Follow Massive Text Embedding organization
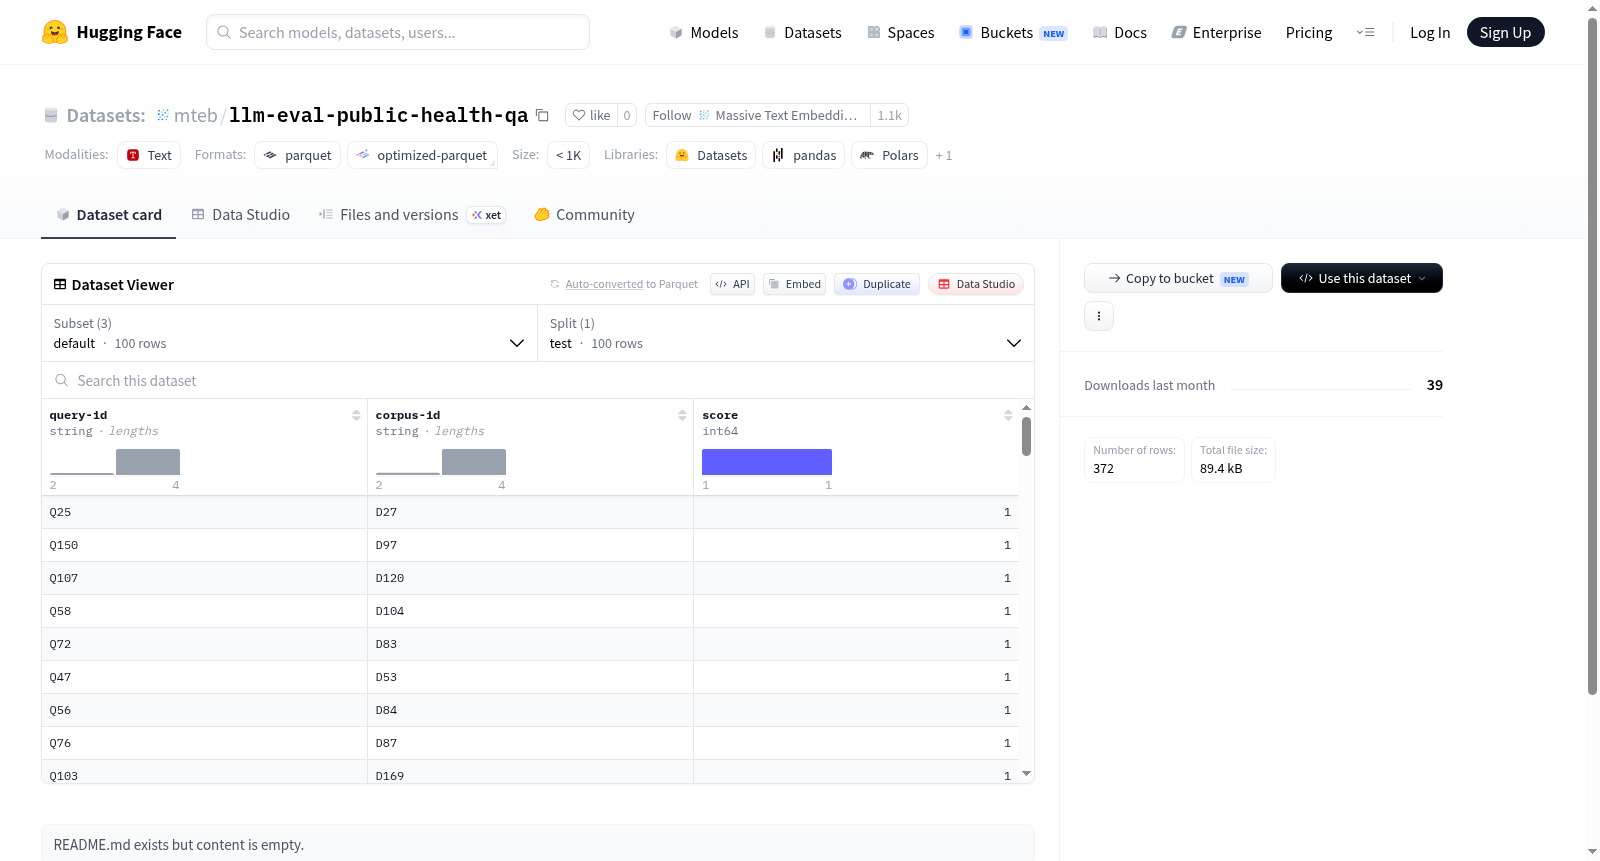This screenshot has width=1600, height=861. (x=758, y=115)
